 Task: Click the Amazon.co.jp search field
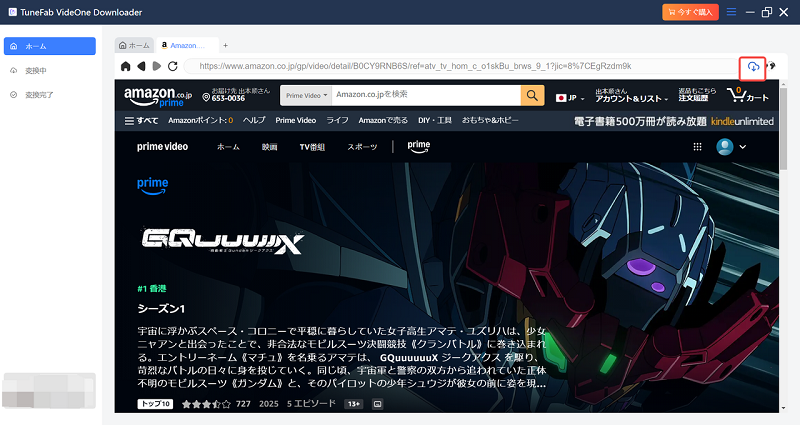coord(426,95)
